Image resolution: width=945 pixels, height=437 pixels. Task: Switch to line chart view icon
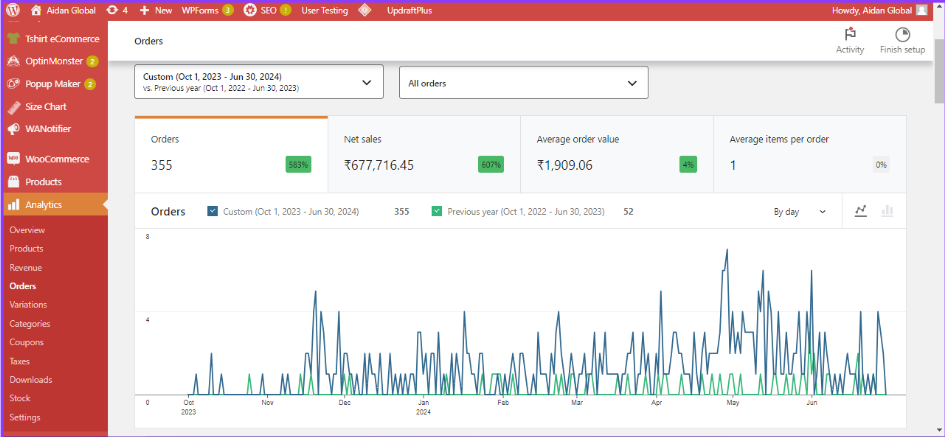pos(860,211)
